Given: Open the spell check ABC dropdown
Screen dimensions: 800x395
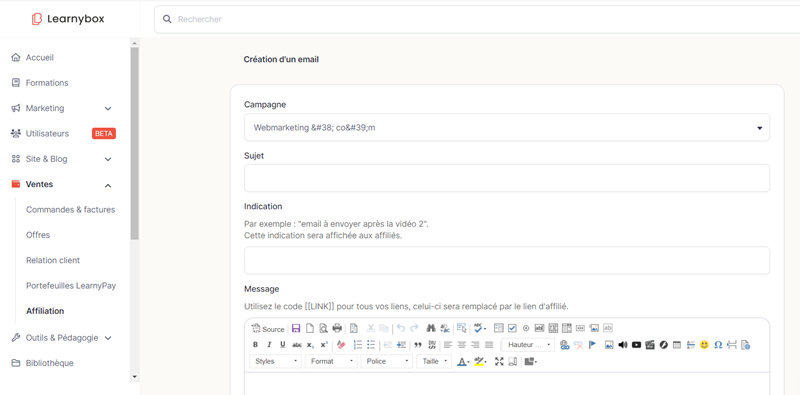Looking at the screenshot, I should pyautogui.click(x=480, y=328).
